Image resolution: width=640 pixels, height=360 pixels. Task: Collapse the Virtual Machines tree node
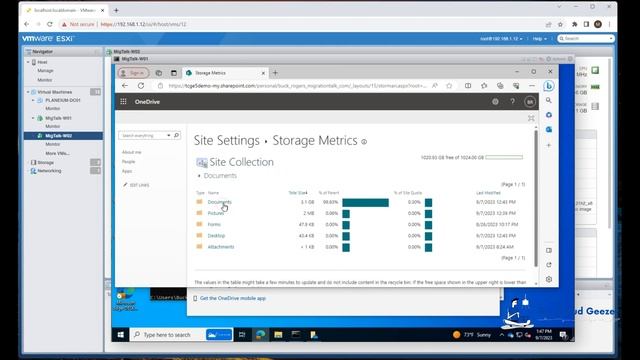point(28,92)
